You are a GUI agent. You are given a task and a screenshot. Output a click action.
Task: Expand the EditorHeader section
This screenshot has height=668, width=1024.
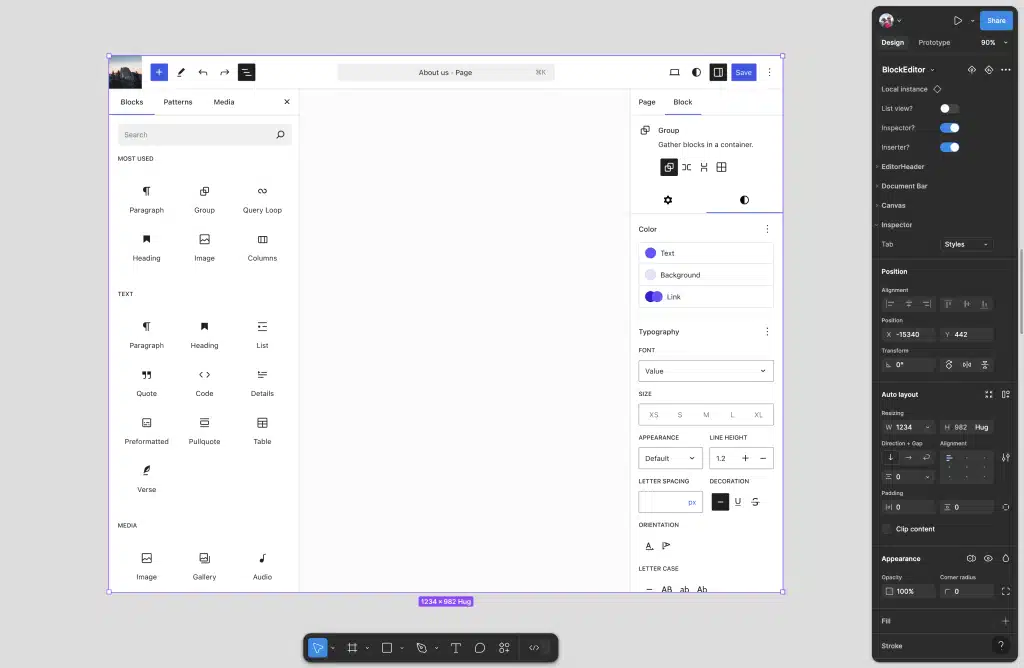(x=902, y=167)
